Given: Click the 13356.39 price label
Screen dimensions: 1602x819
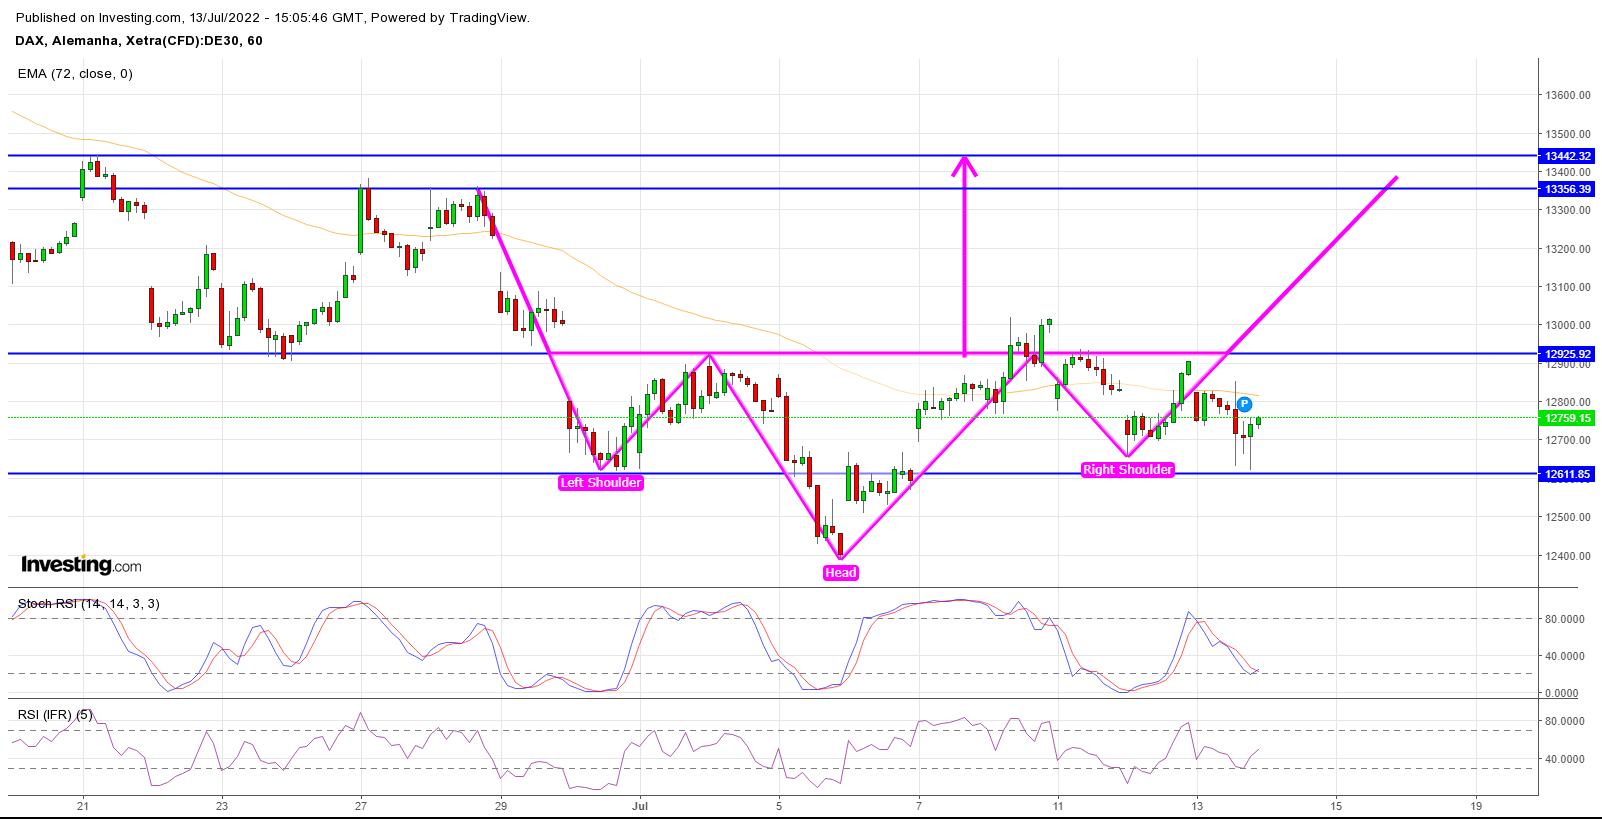Looking at the screenshot, I should pyautogui.click(x=1567, y=189).
